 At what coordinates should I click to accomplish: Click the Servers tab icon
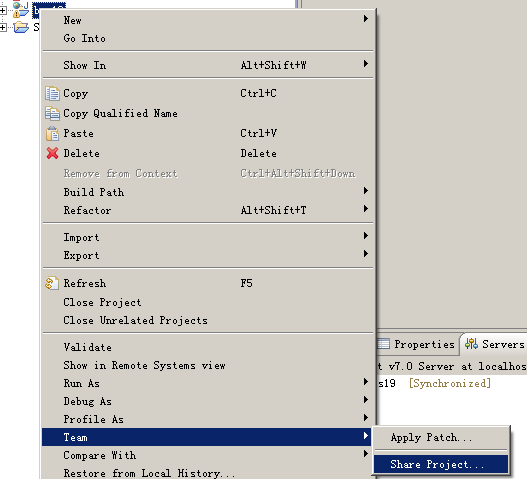point(471,344)
